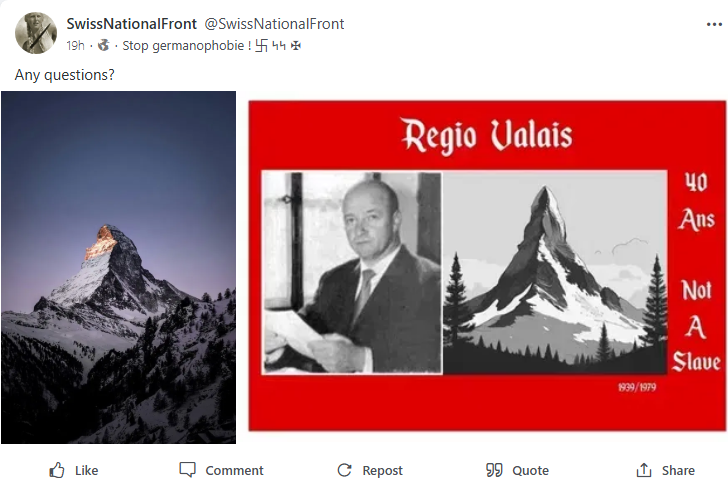
Task: Click the Comment speech bubble icon
Action: click(187, 470)
